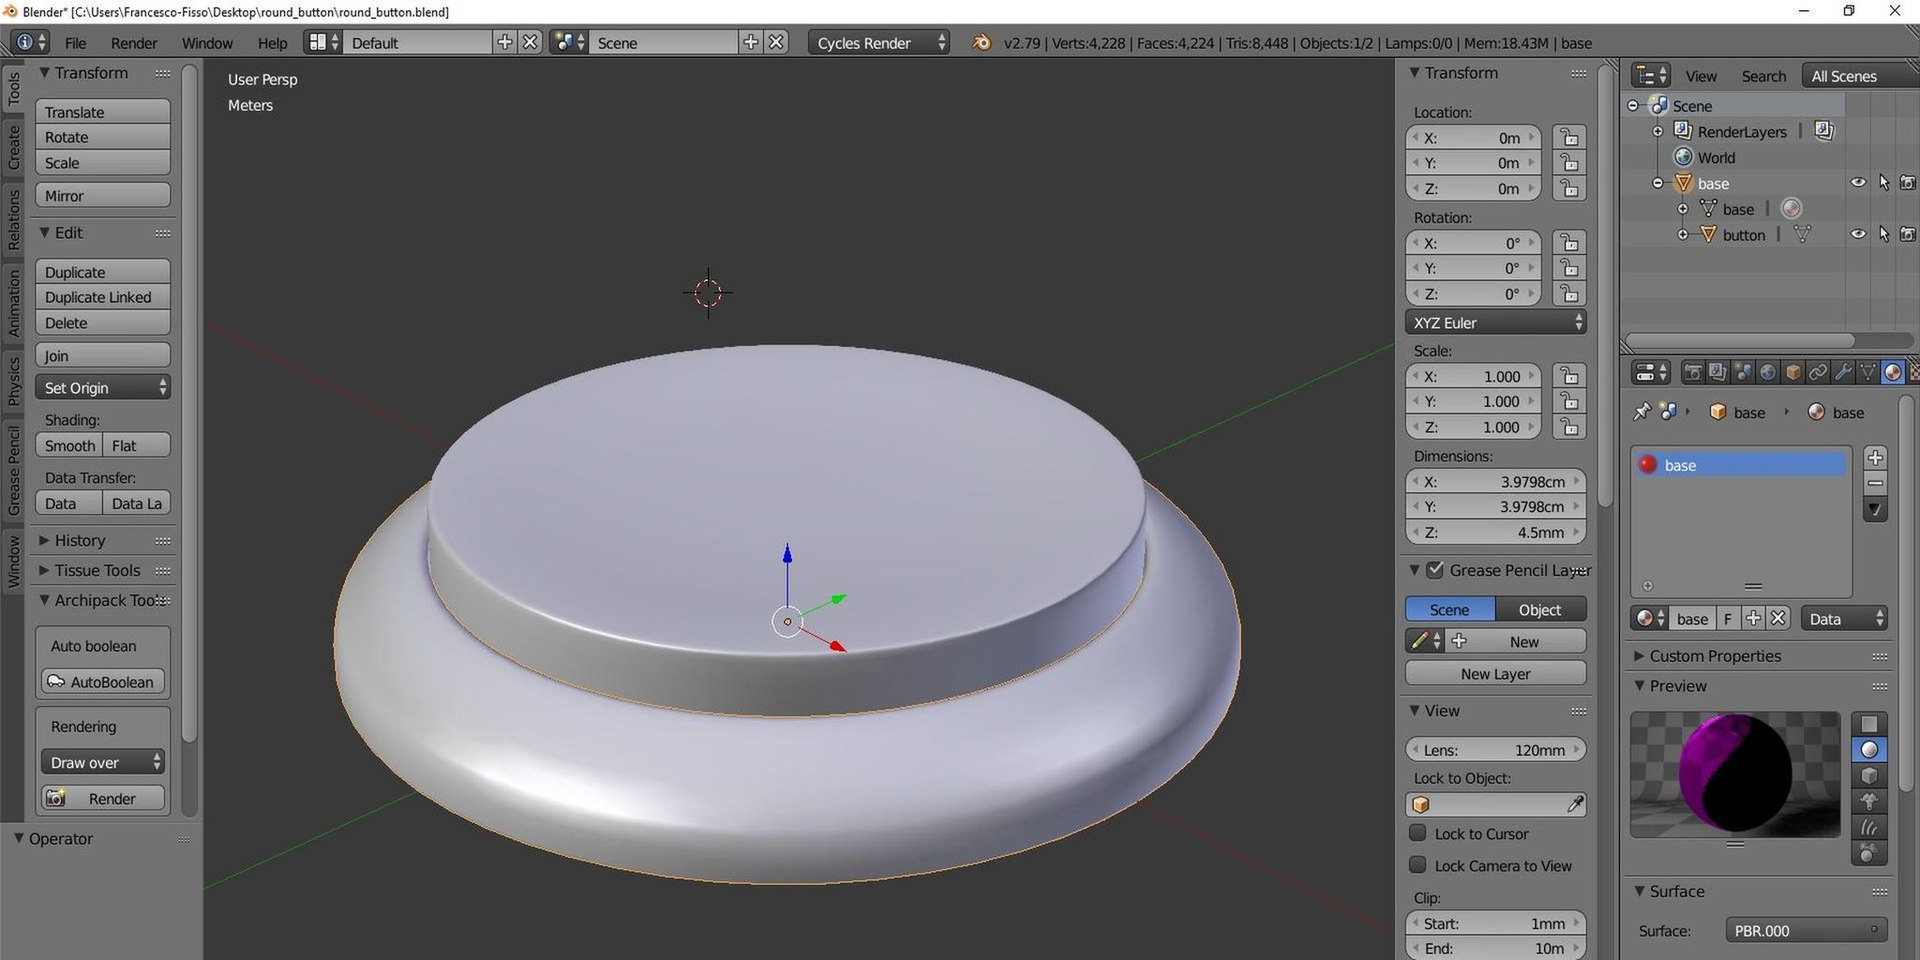Remove material slot with minus icon
This screenshot has width=1920, height=960.
click(1875, 483)
